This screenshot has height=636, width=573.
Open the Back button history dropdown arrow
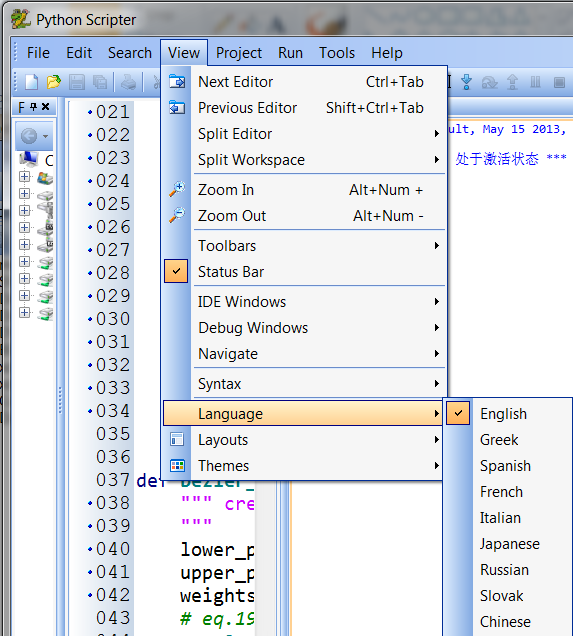45,136
